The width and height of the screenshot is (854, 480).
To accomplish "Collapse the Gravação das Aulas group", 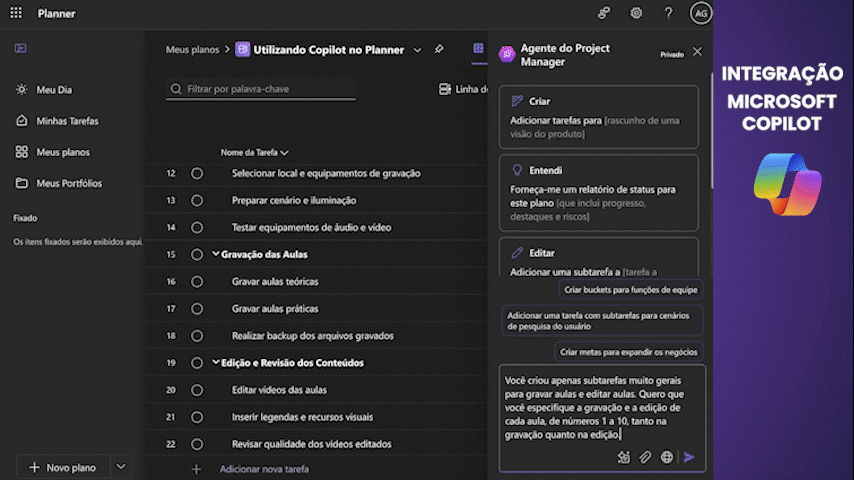I will pyautogui.click(x=215, y=254).
